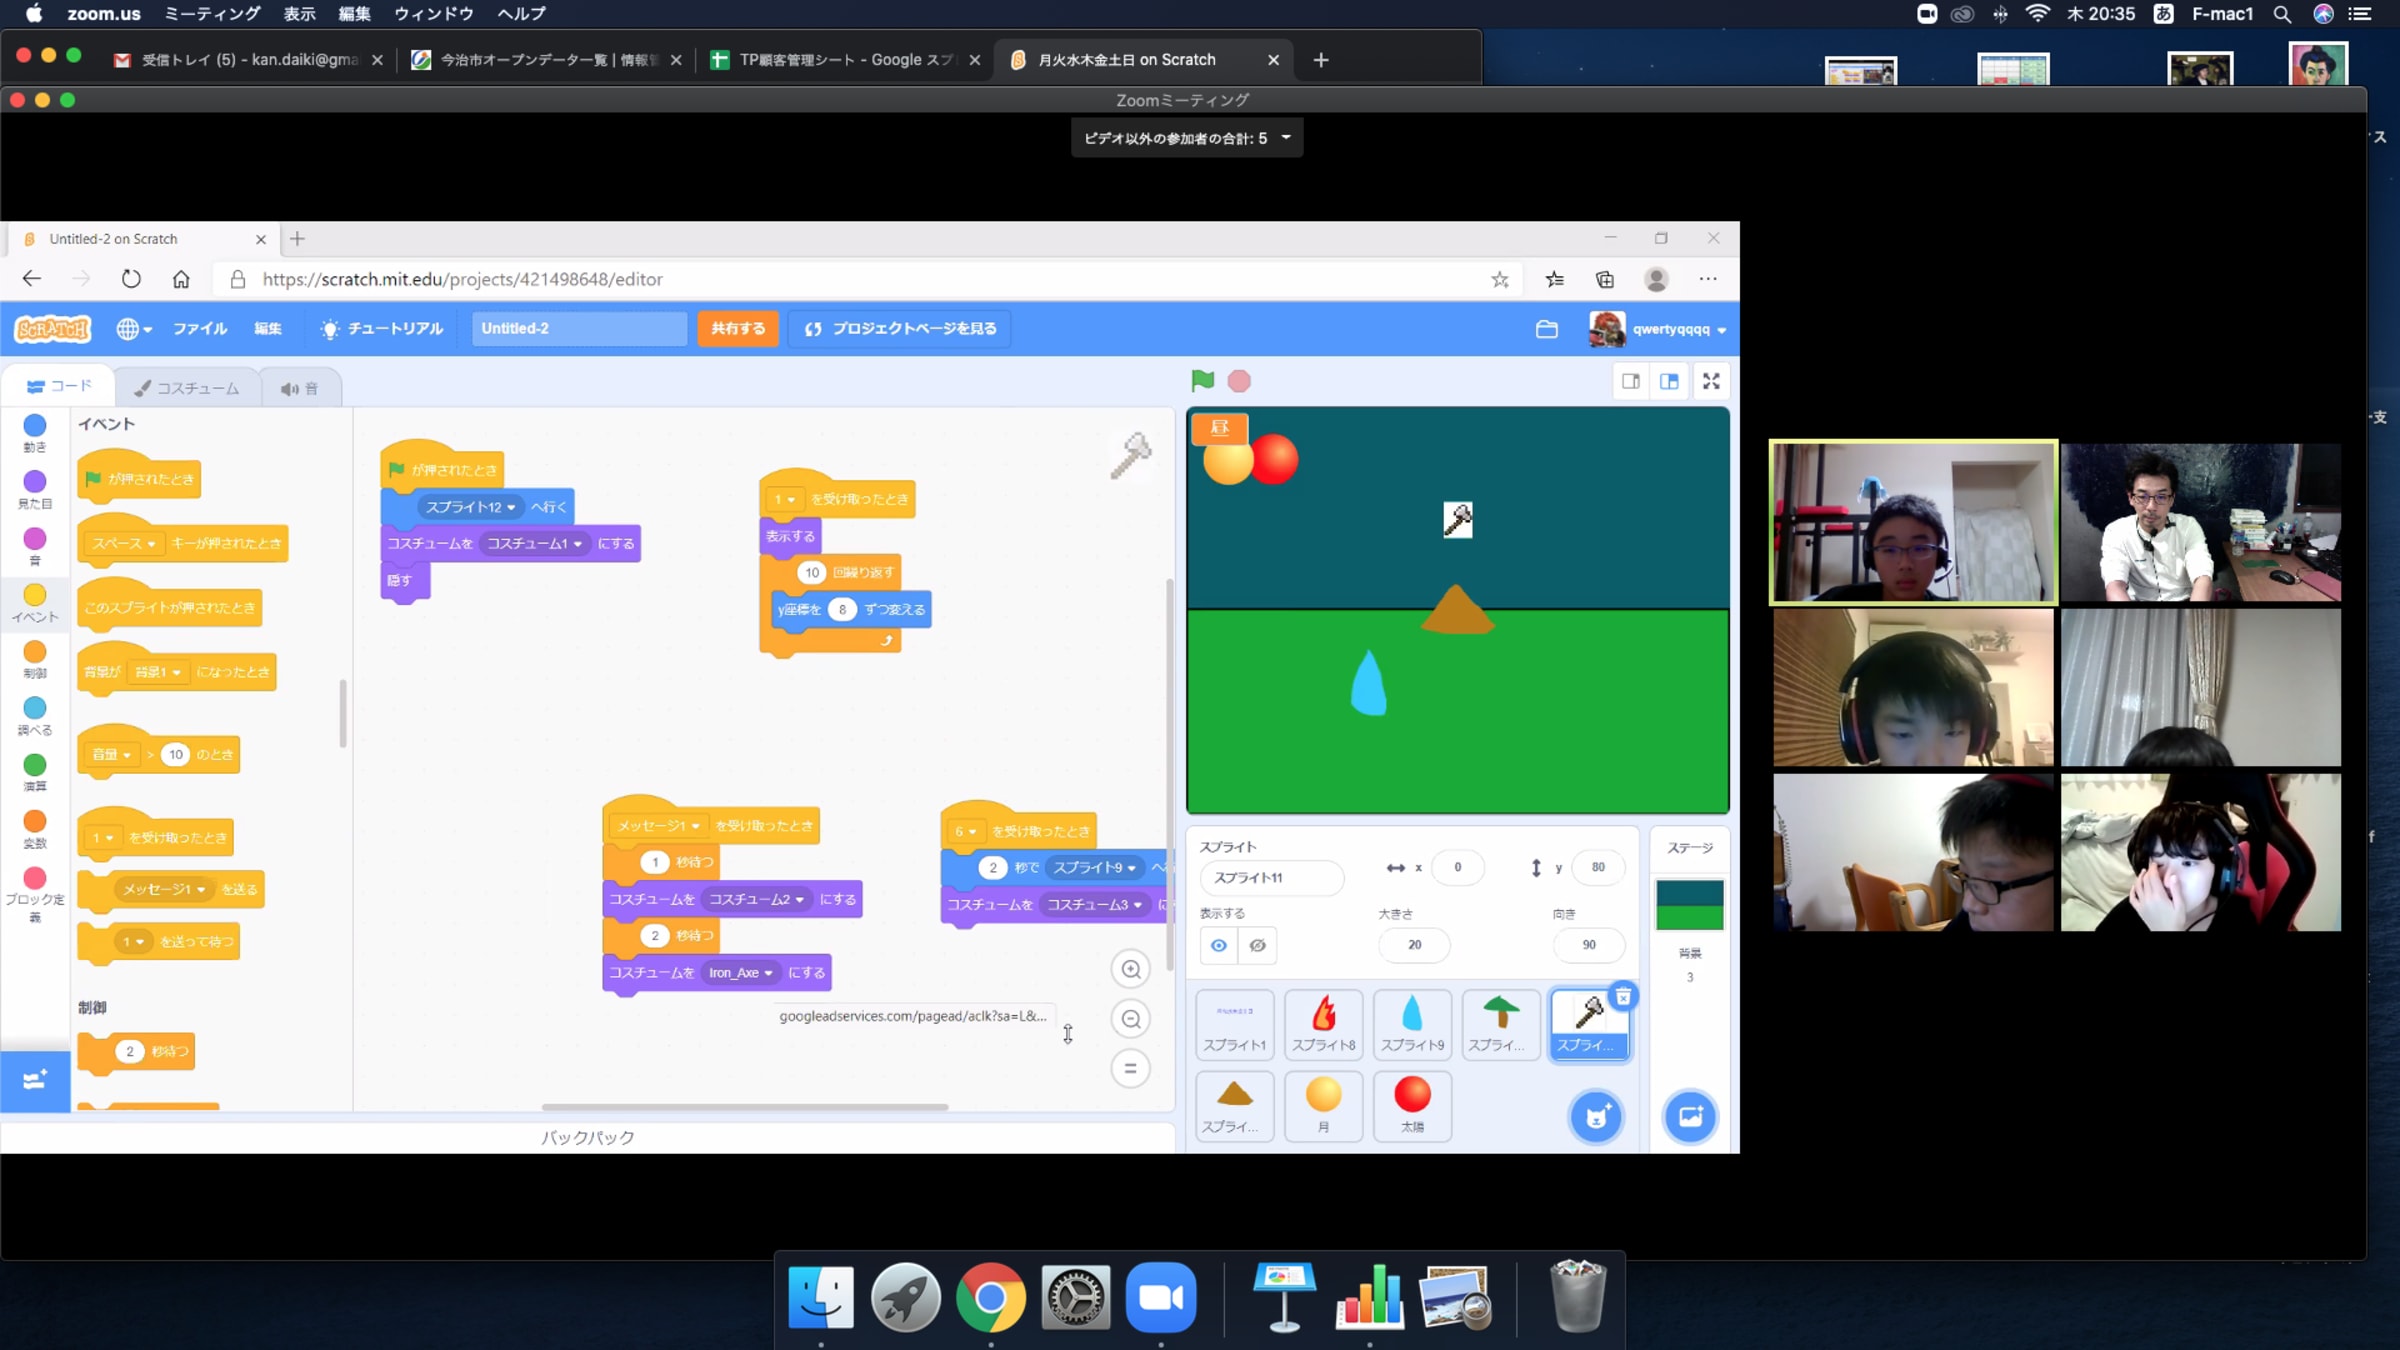Click the green flag to run project
The width and height of the screenshot is (2400, 1350).
(1203, 381)
